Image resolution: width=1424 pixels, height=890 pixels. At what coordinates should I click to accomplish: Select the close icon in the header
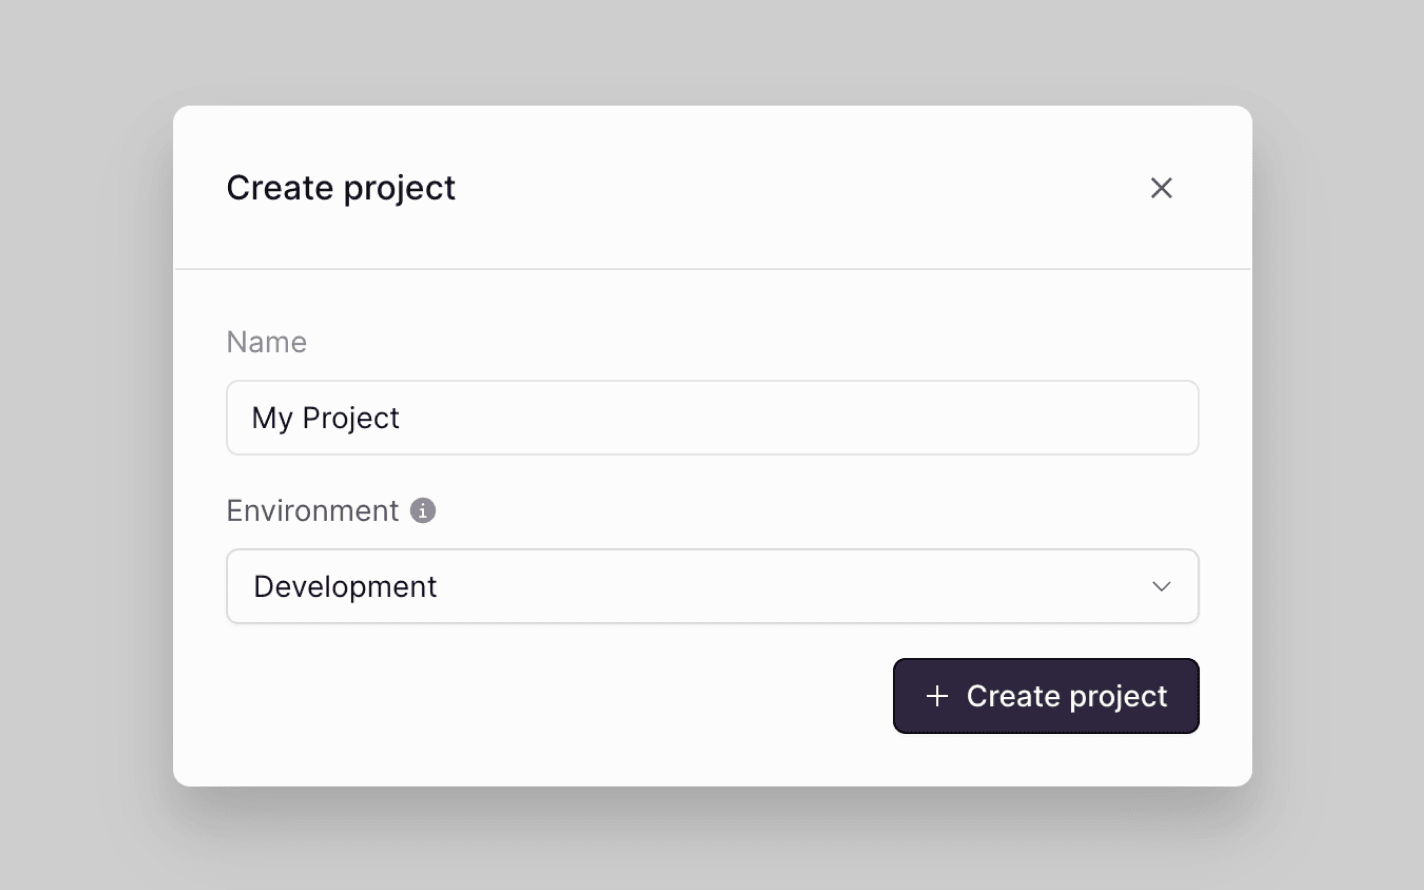pyautogui.click(x=1161, y=188)
